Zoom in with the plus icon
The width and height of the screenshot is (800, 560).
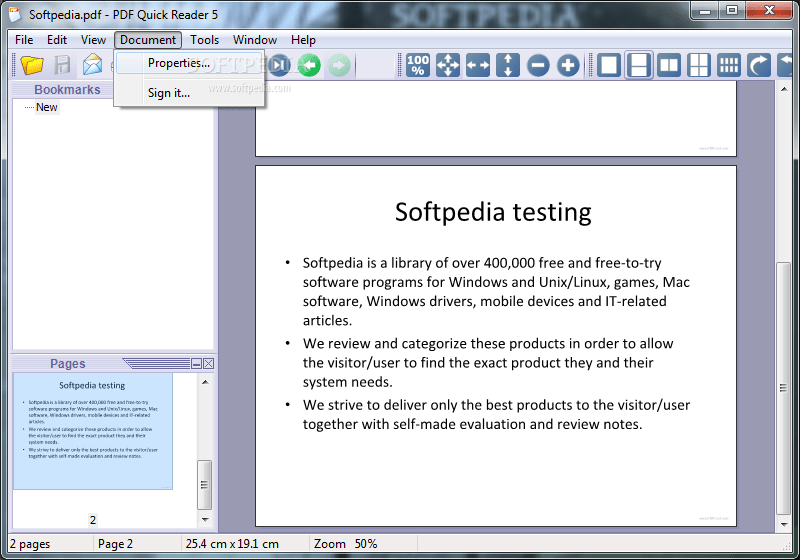coord(568,65)
